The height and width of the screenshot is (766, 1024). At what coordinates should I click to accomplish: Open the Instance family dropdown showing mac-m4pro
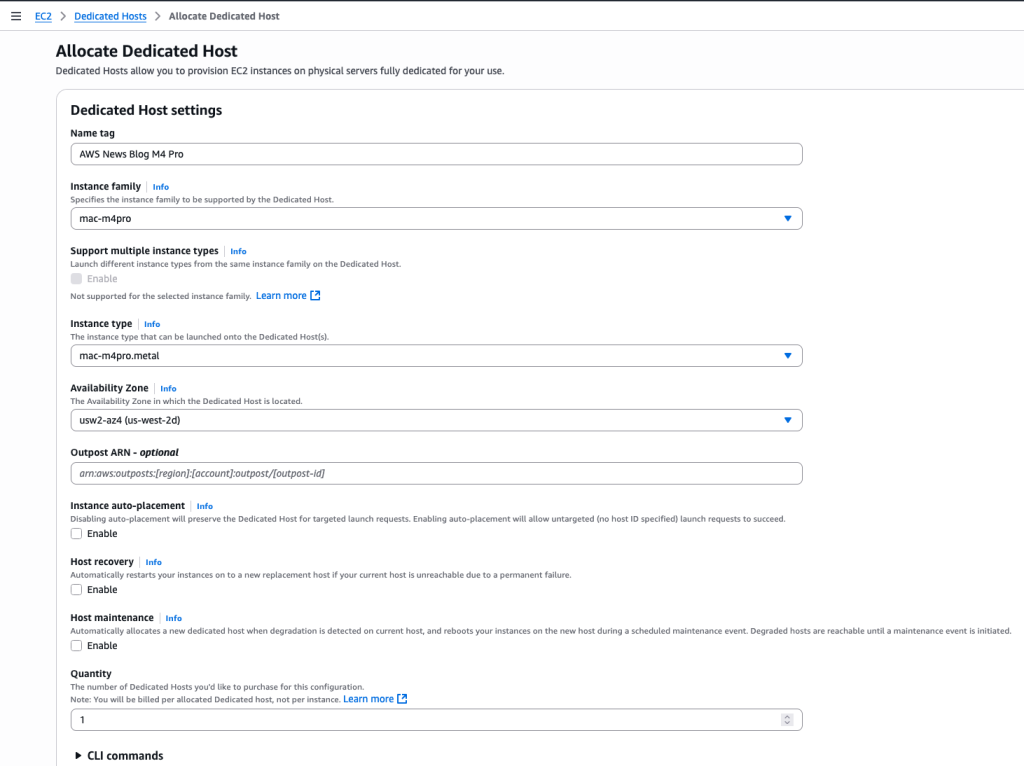tap(789, 217)
